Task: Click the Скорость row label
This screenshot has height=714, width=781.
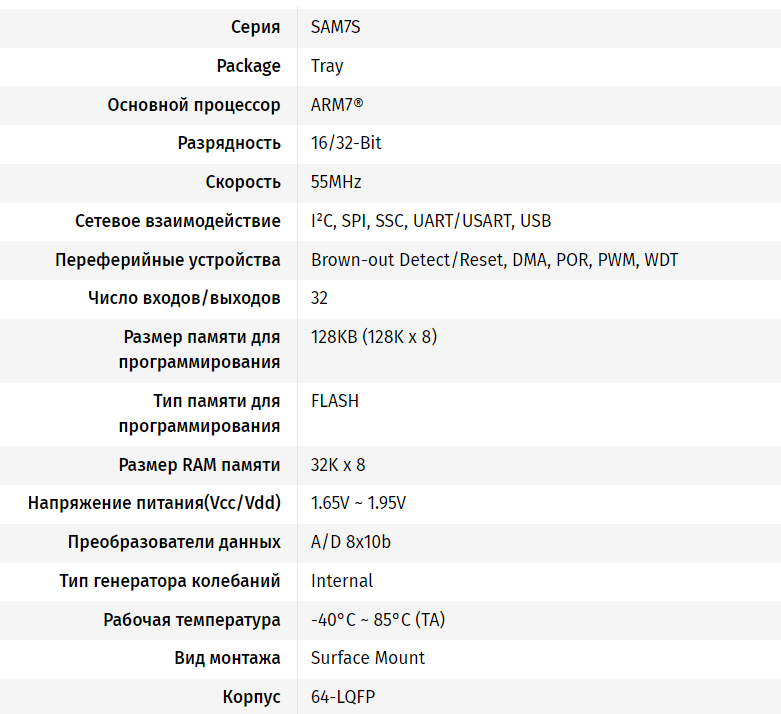Action: pyautogui.click(x=243, y=182)
